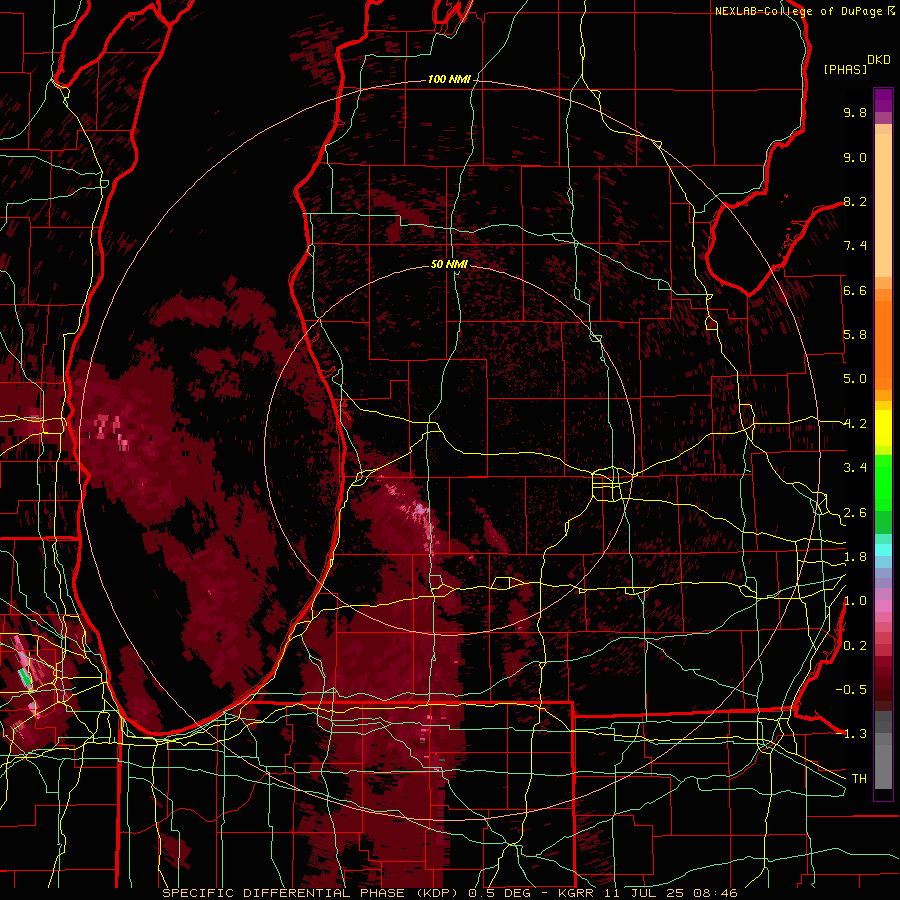Click the [PHAS] legend title
The image size is (900, 900).
(845, 69)
